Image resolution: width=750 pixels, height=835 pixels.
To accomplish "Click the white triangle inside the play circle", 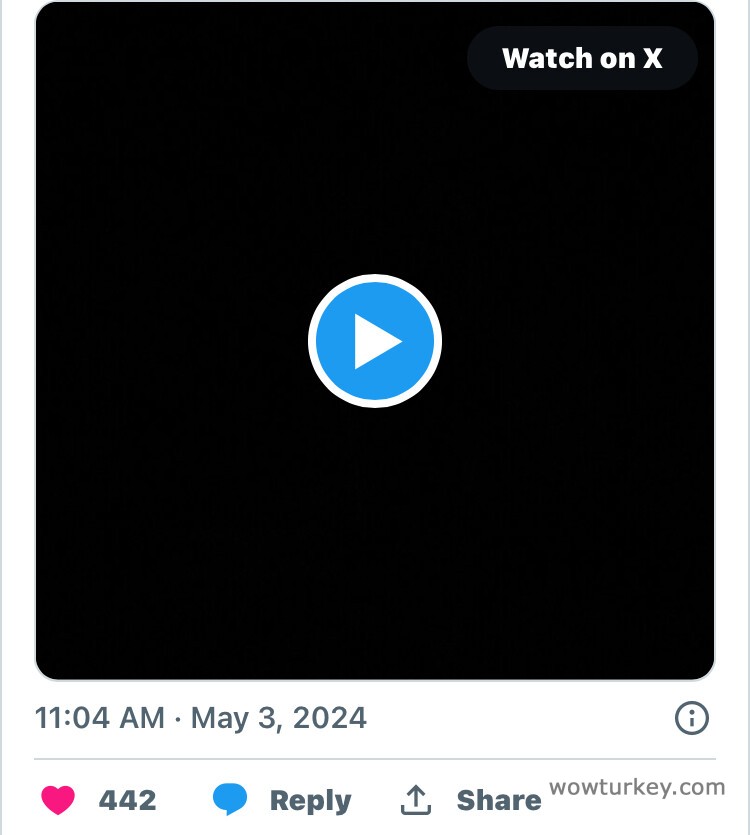I will point(377,342).
